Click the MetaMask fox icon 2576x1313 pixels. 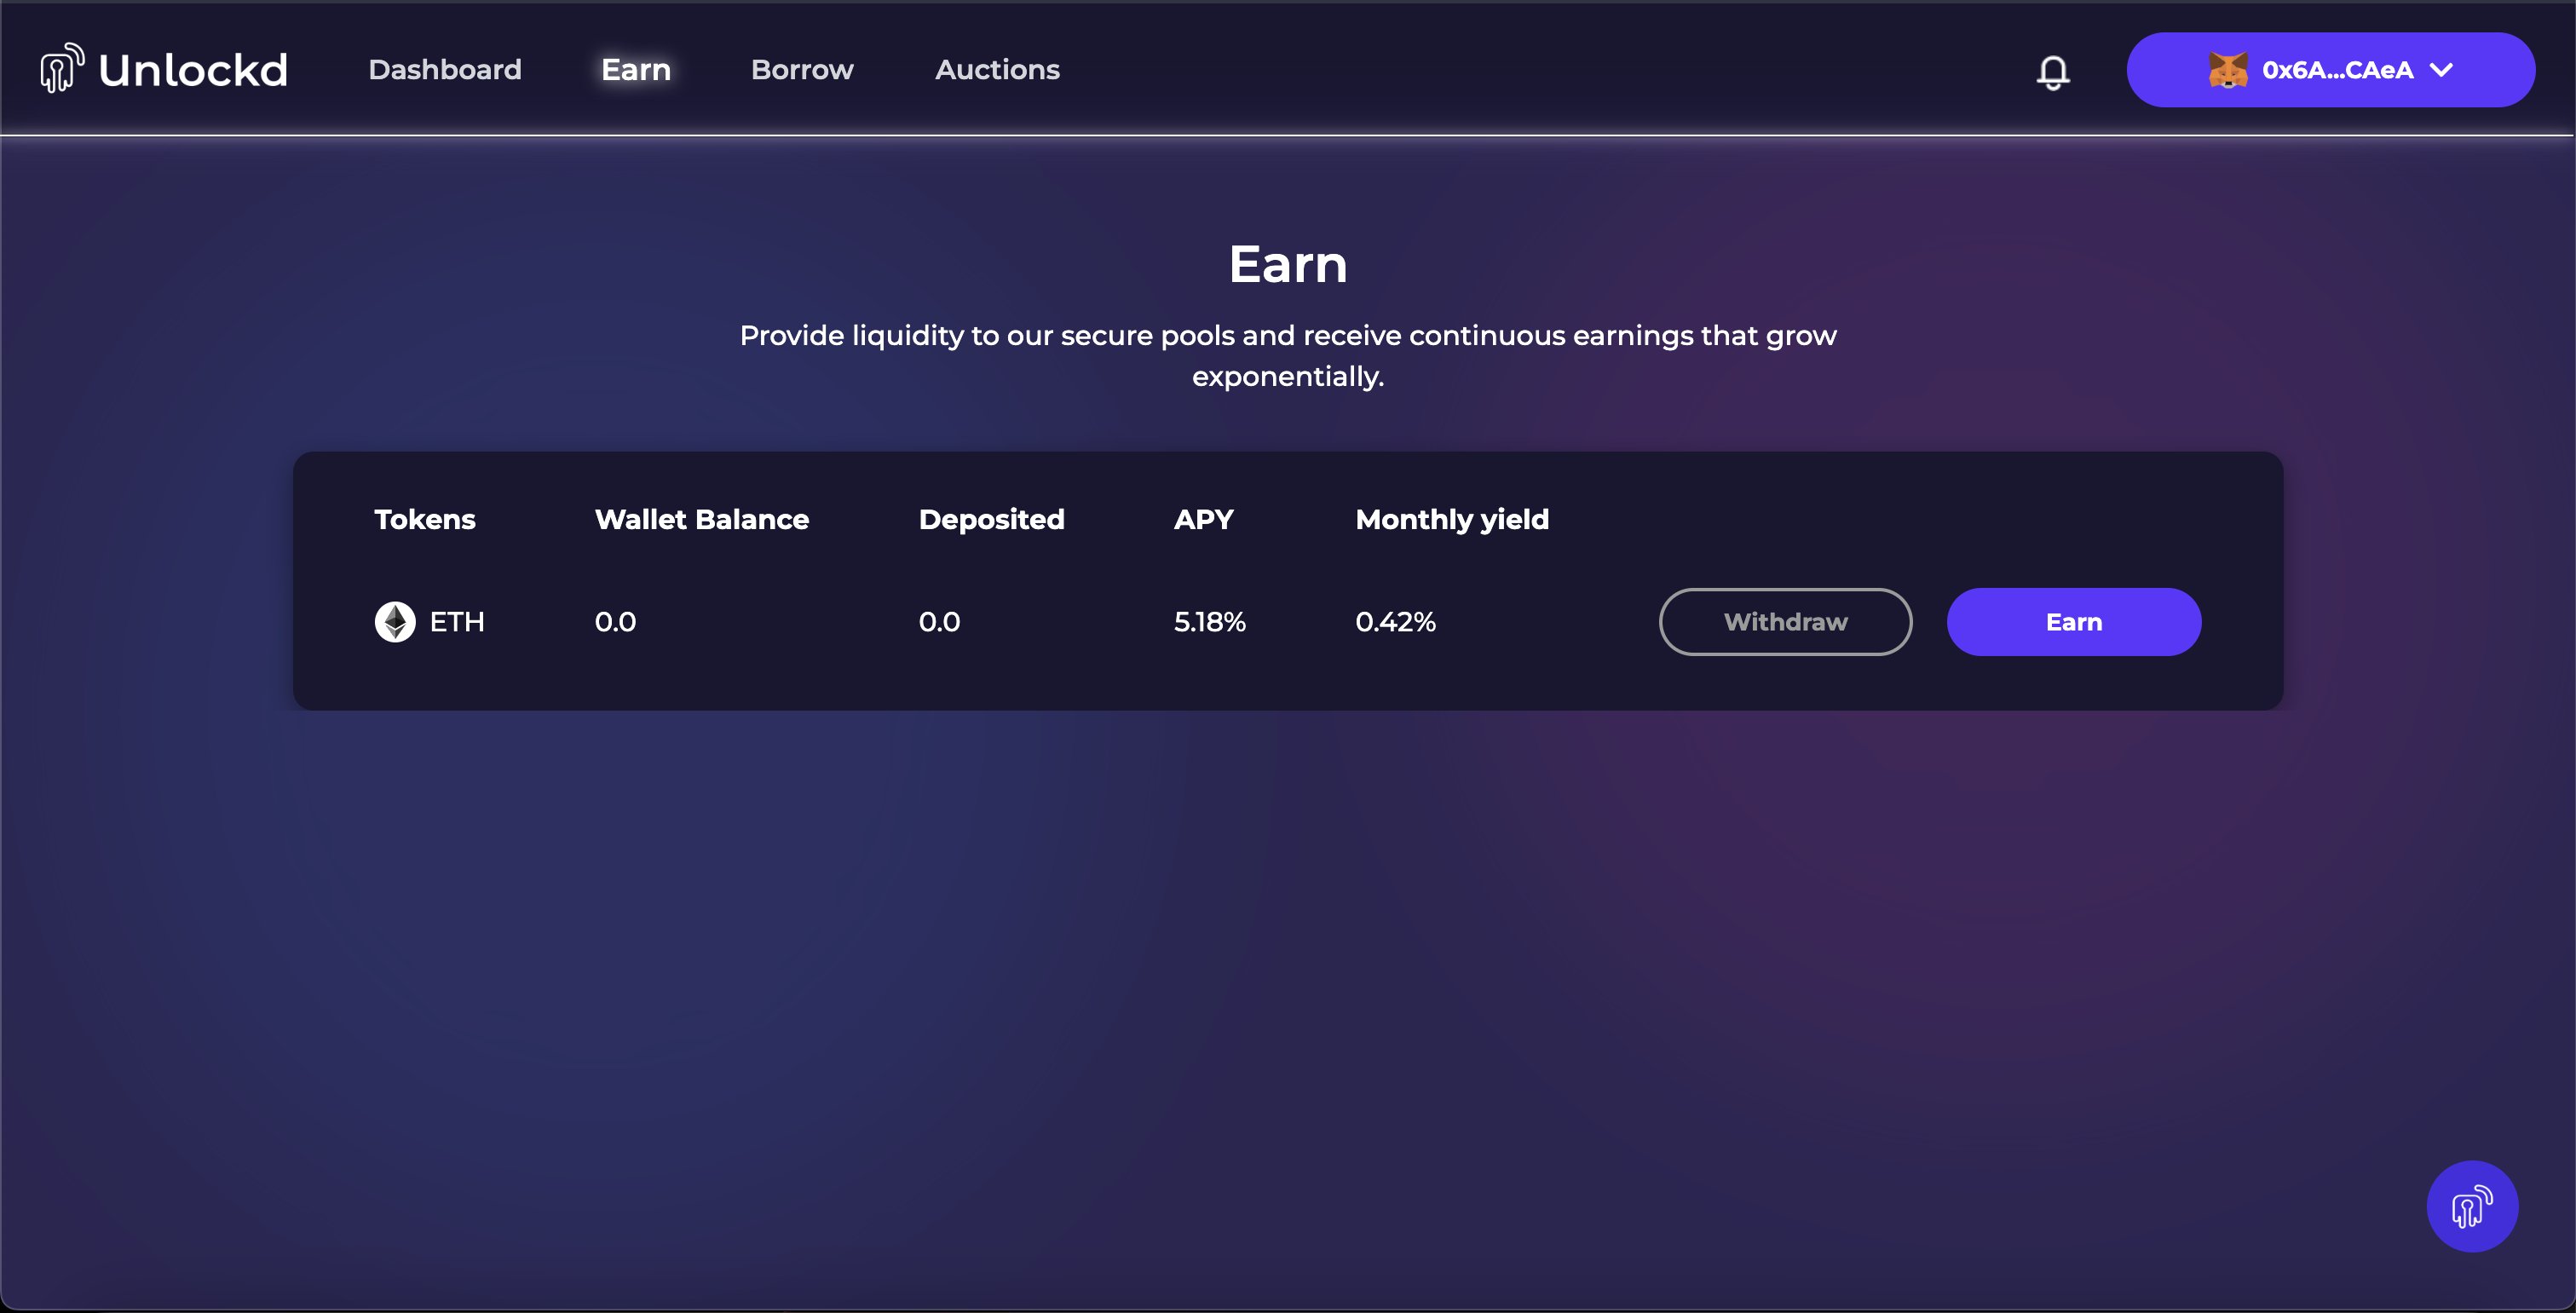coord(2227,70)
